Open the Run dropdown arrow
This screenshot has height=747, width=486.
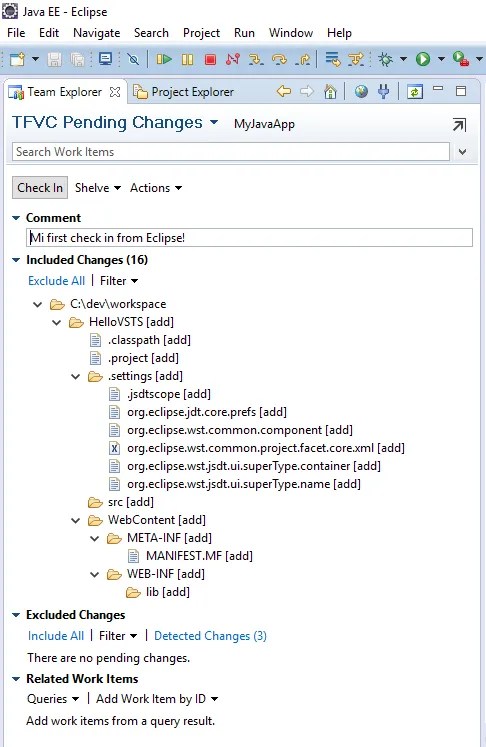click(x=441, y=59)
